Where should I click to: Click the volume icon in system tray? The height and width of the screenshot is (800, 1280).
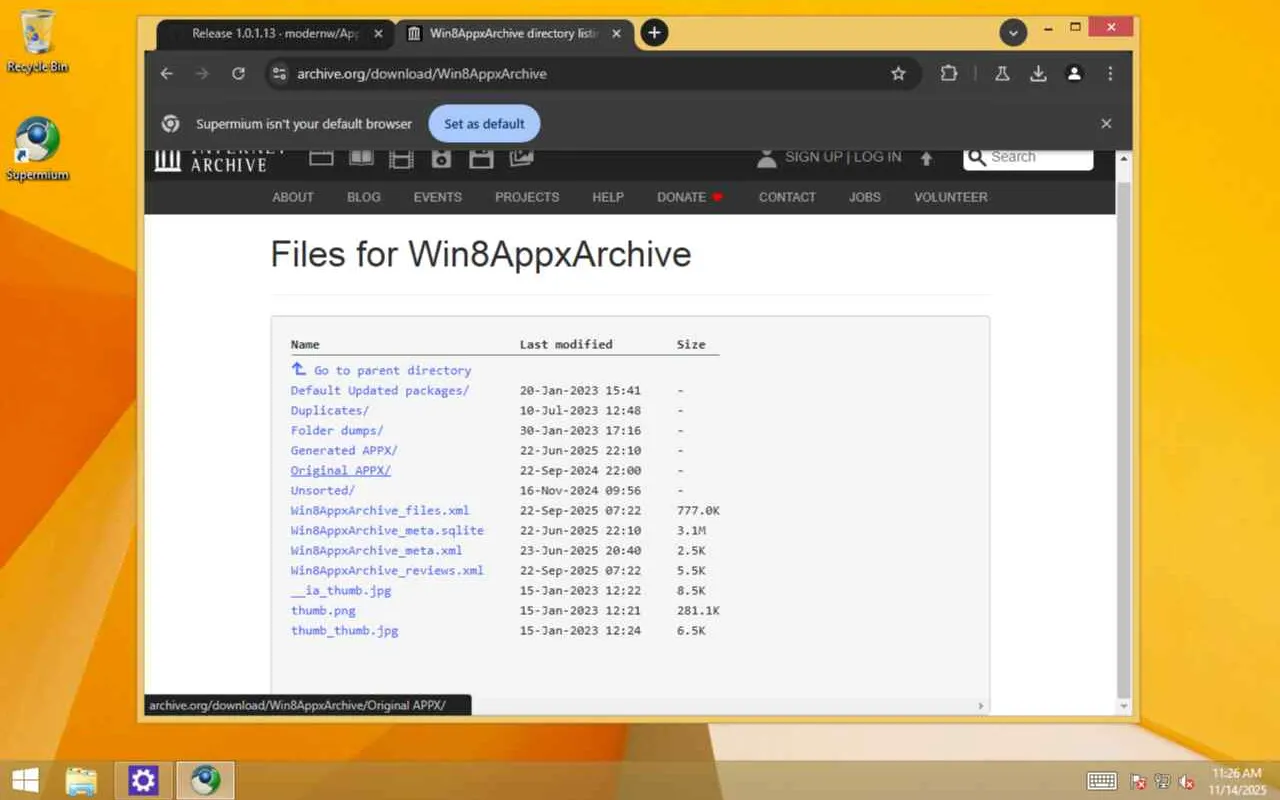1187,781
